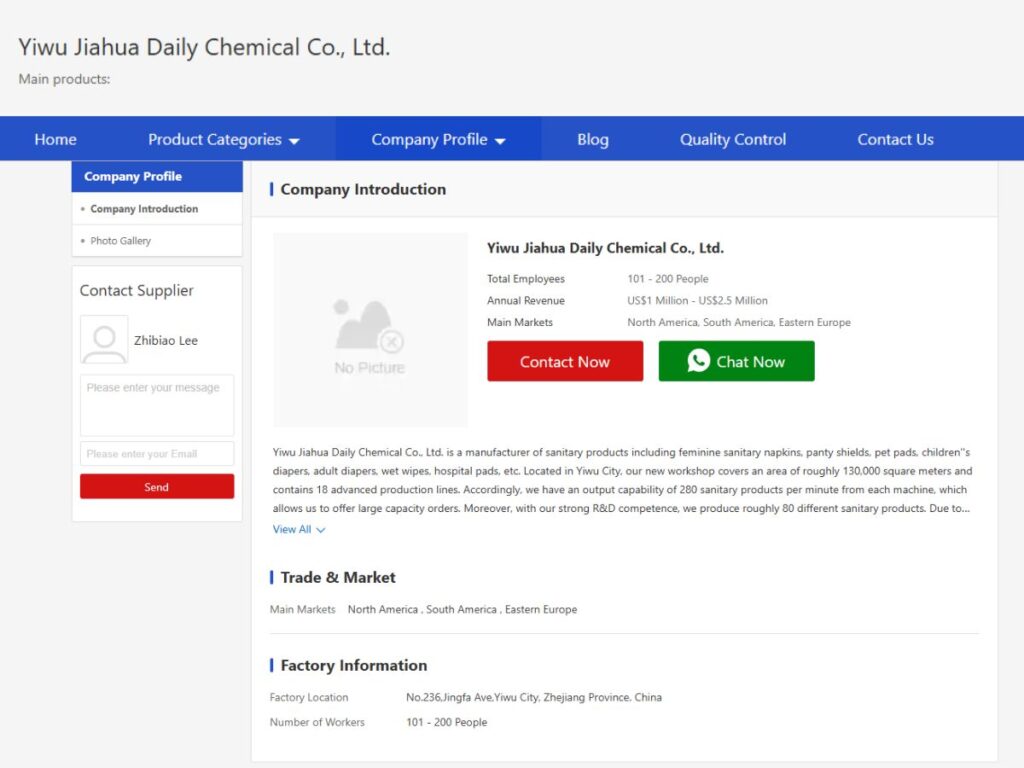Image resolution: width=1024 pixels, height=768 pixels.
Task: Click the Company Profile sidebar header
Action: [x=157, y=176]
